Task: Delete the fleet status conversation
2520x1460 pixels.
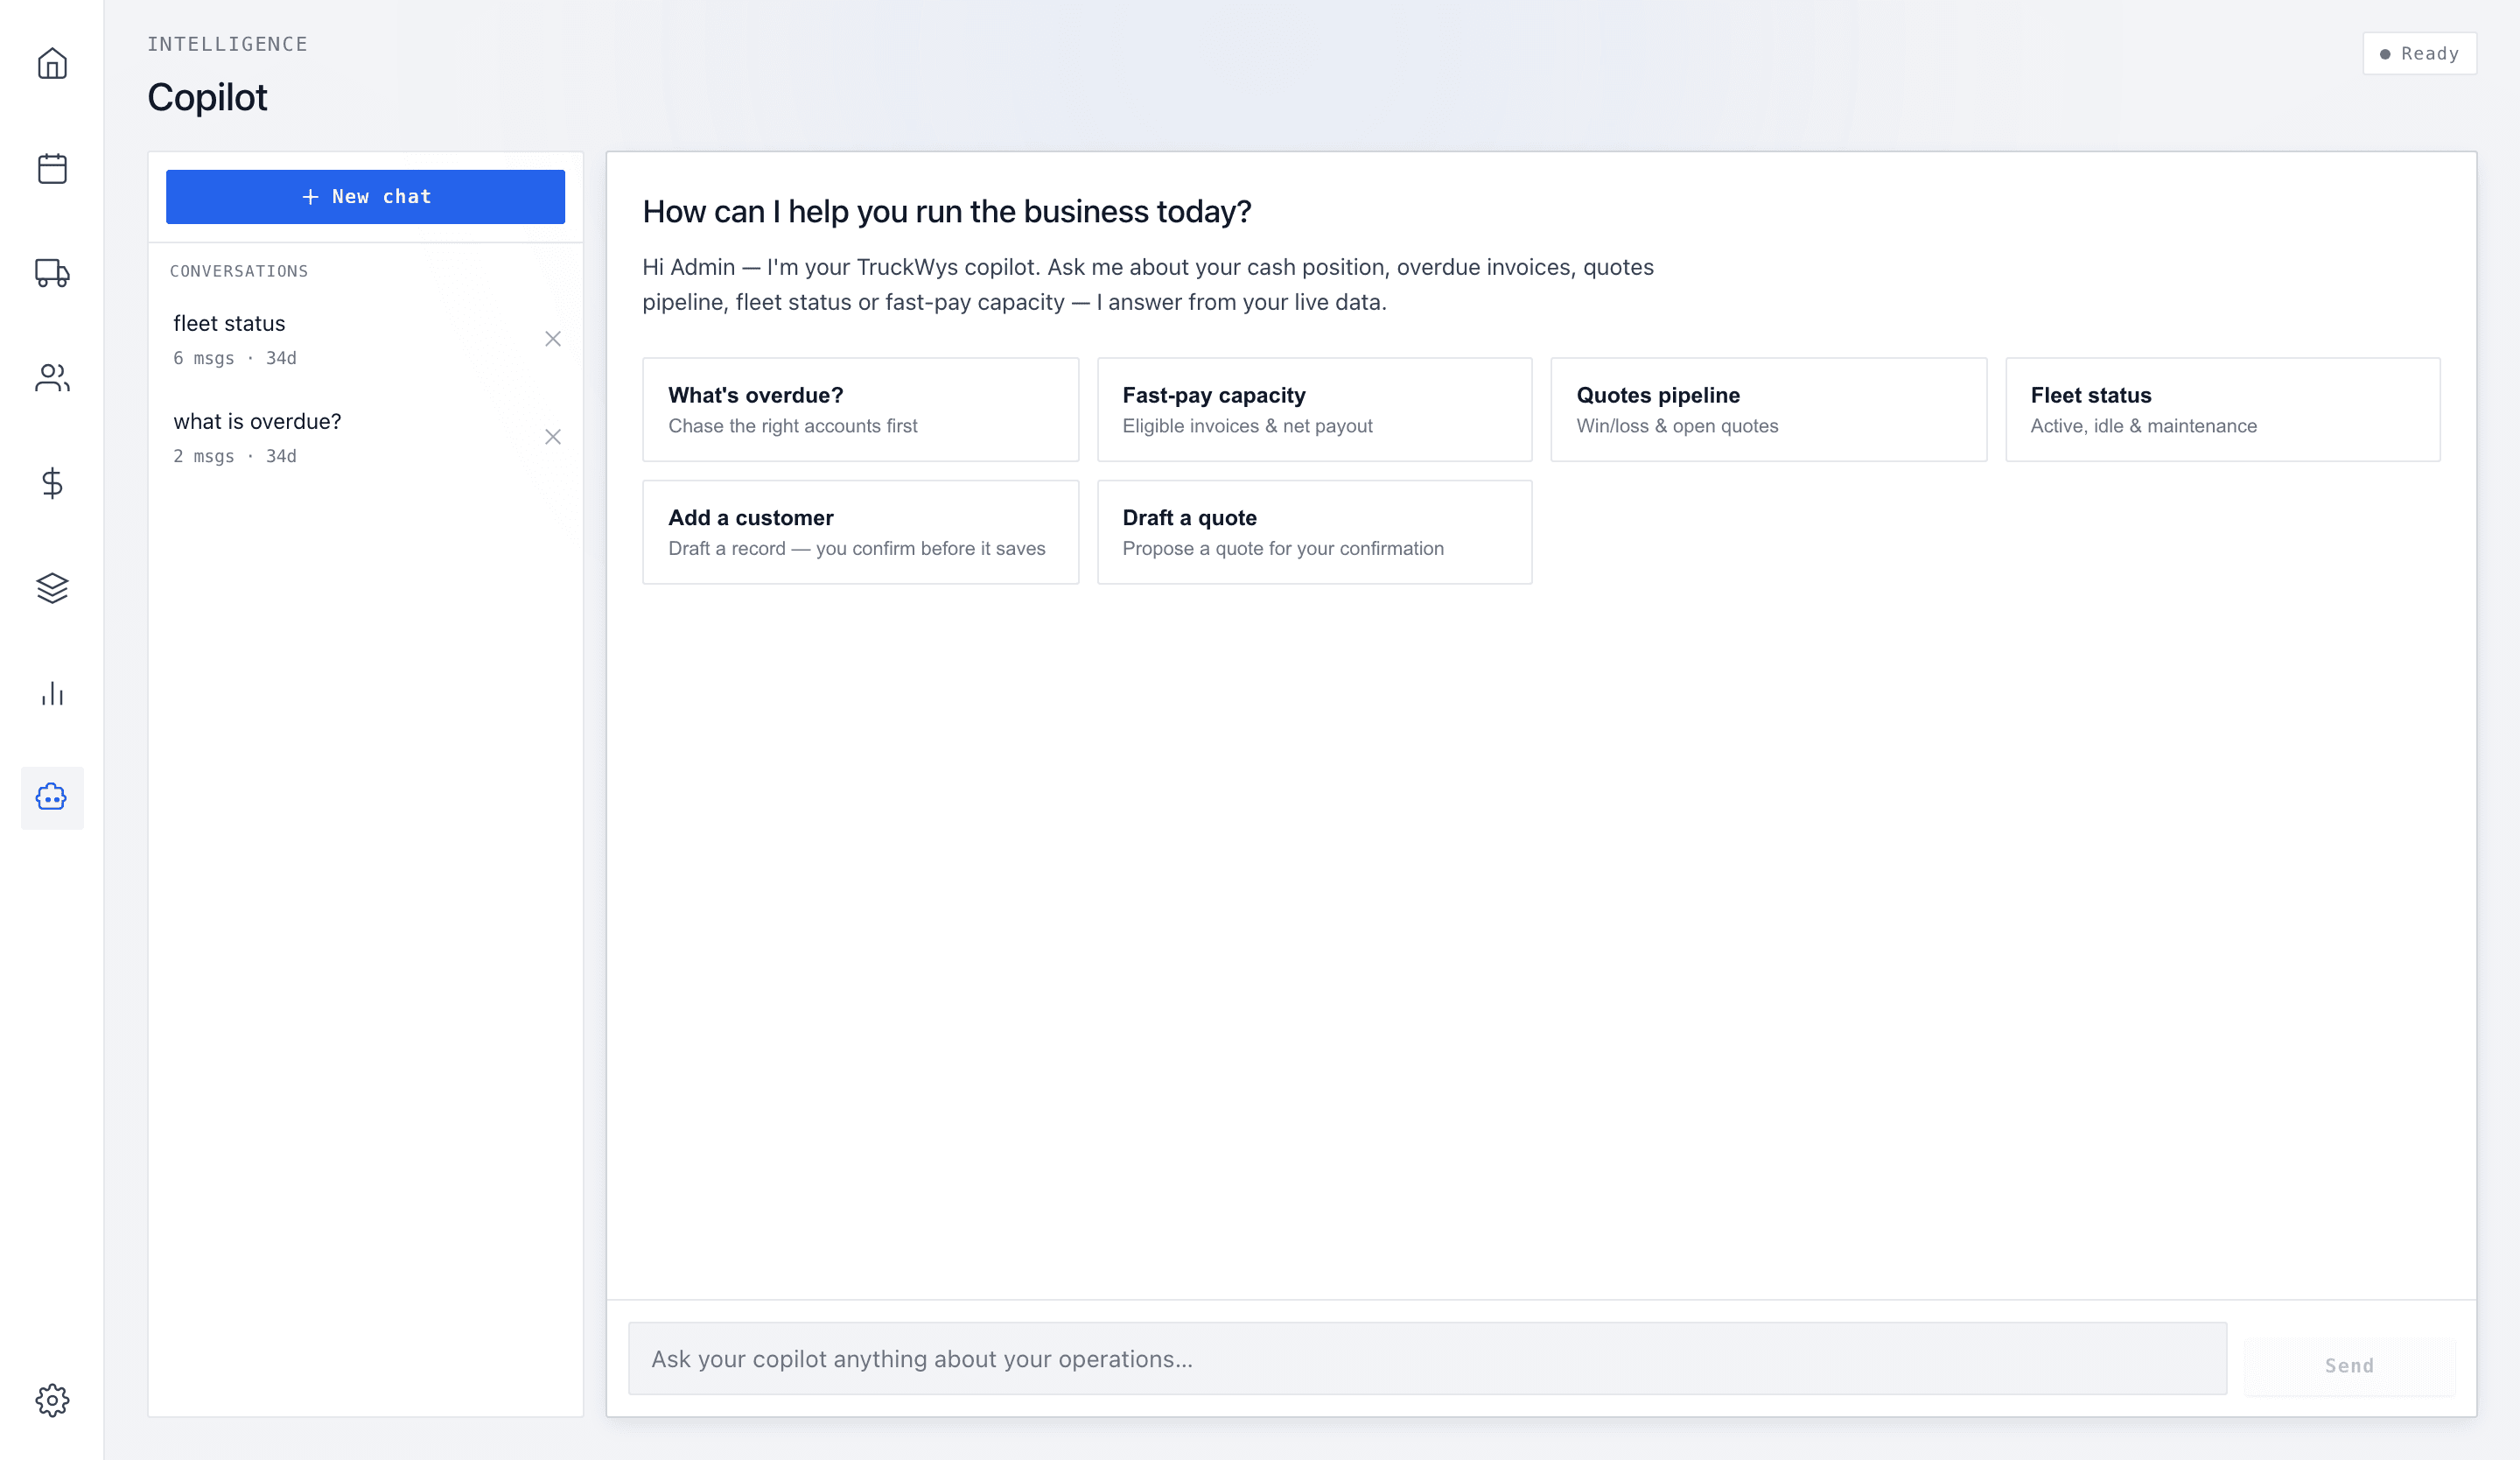Action: [x=553, y=339]
